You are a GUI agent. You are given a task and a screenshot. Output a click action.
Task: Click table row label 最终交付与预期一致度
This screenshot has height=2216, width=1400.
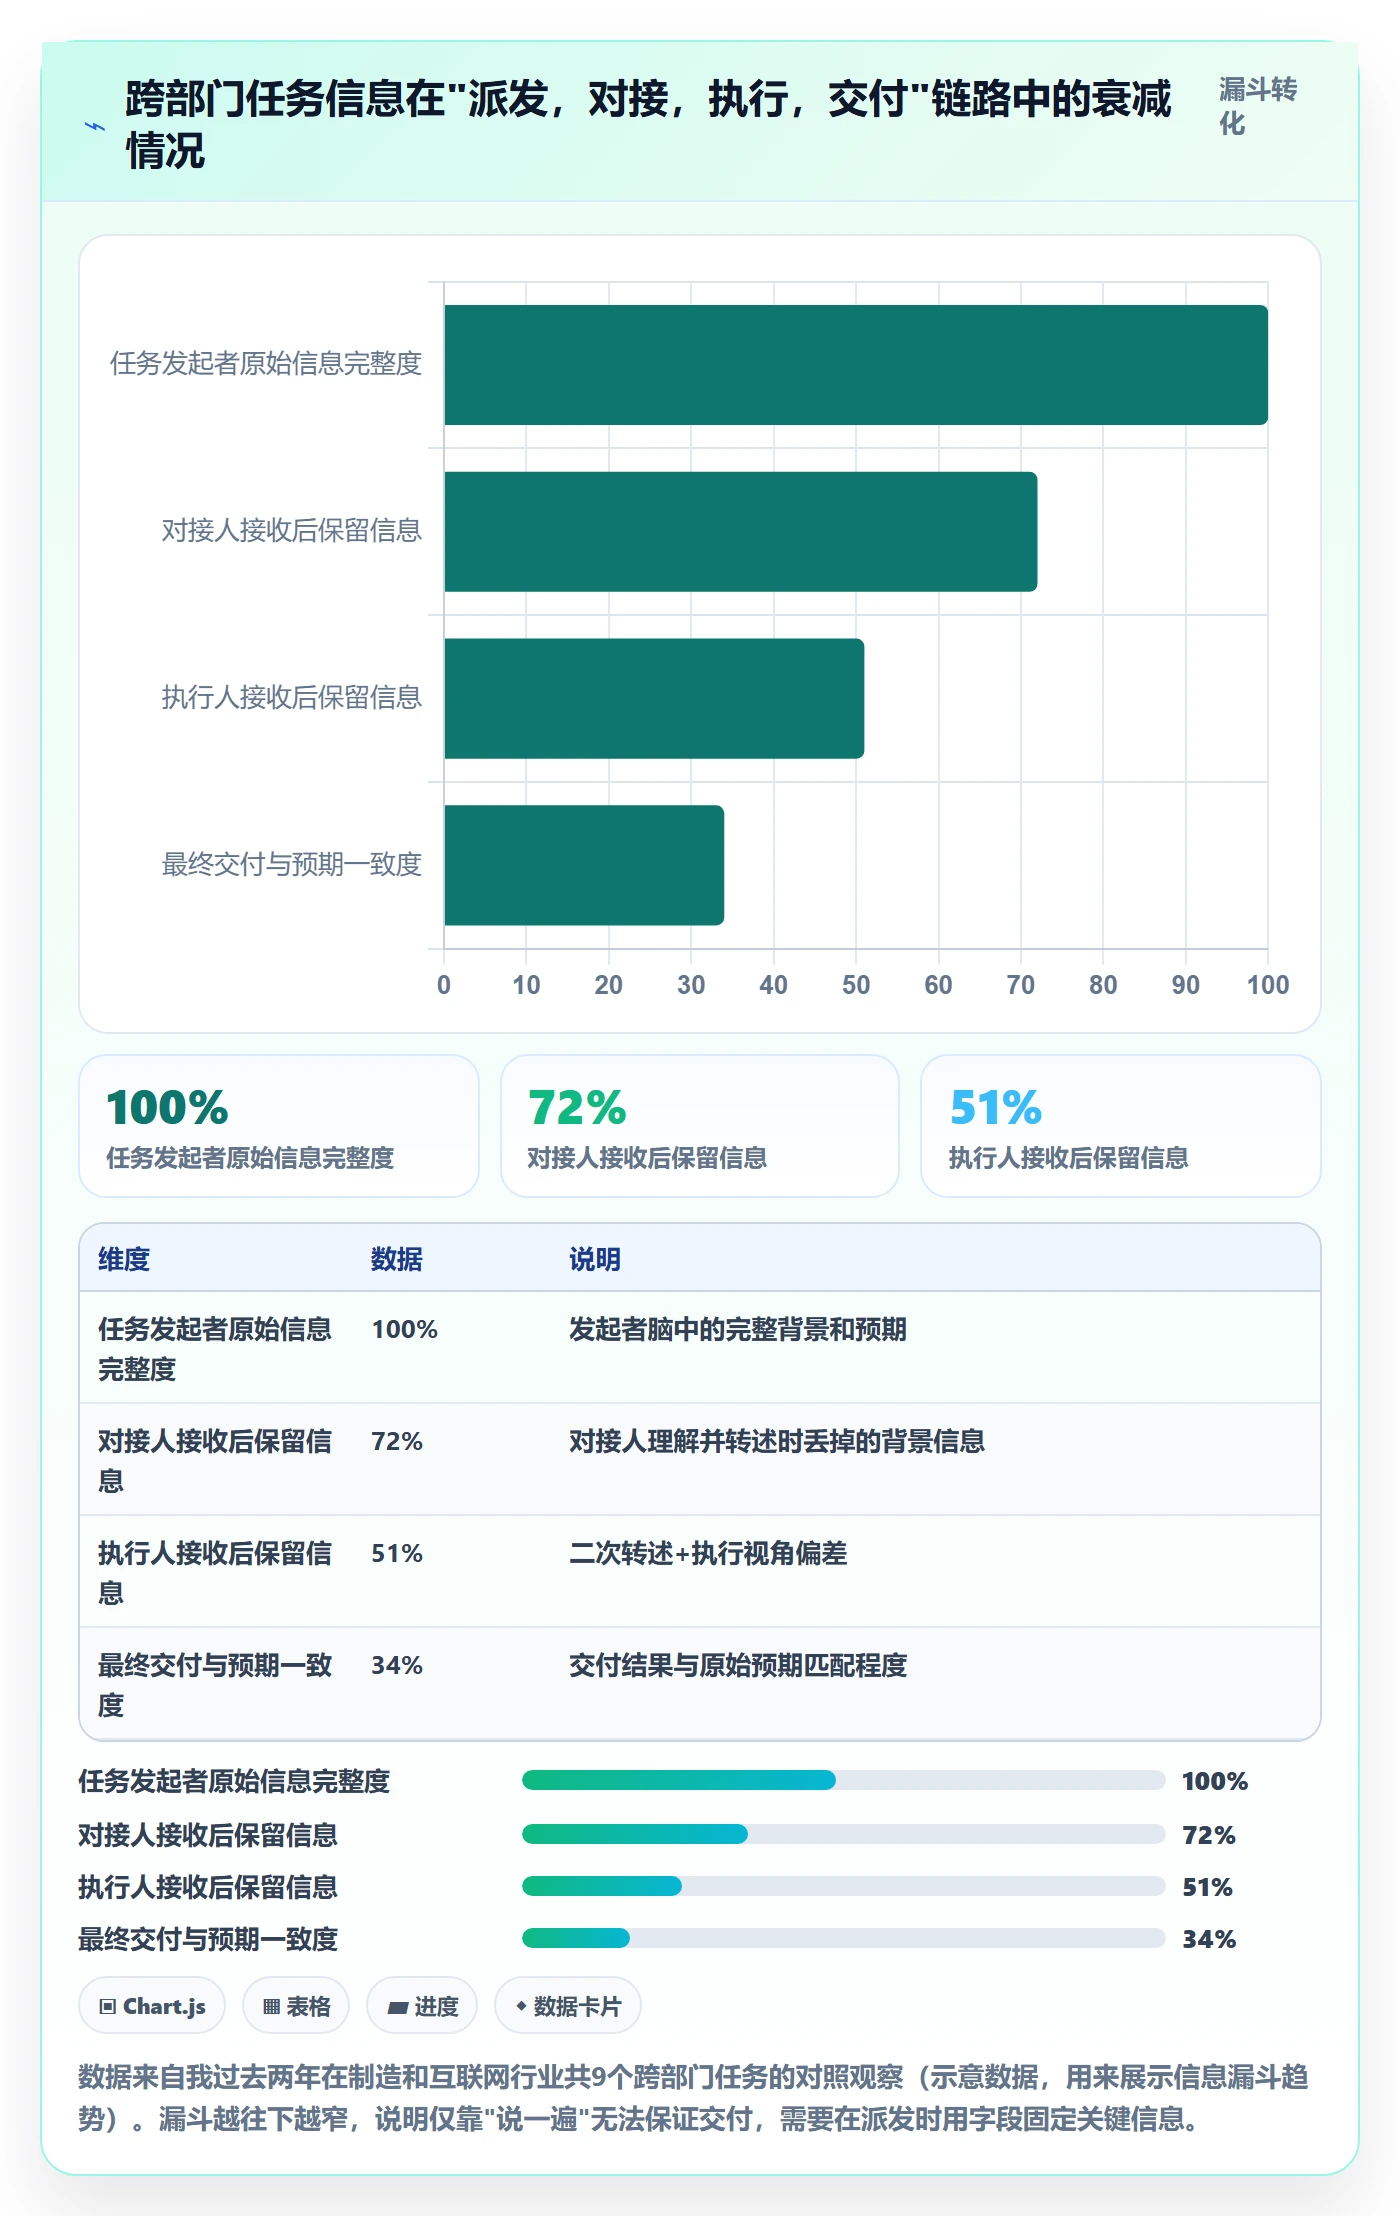215,1685
